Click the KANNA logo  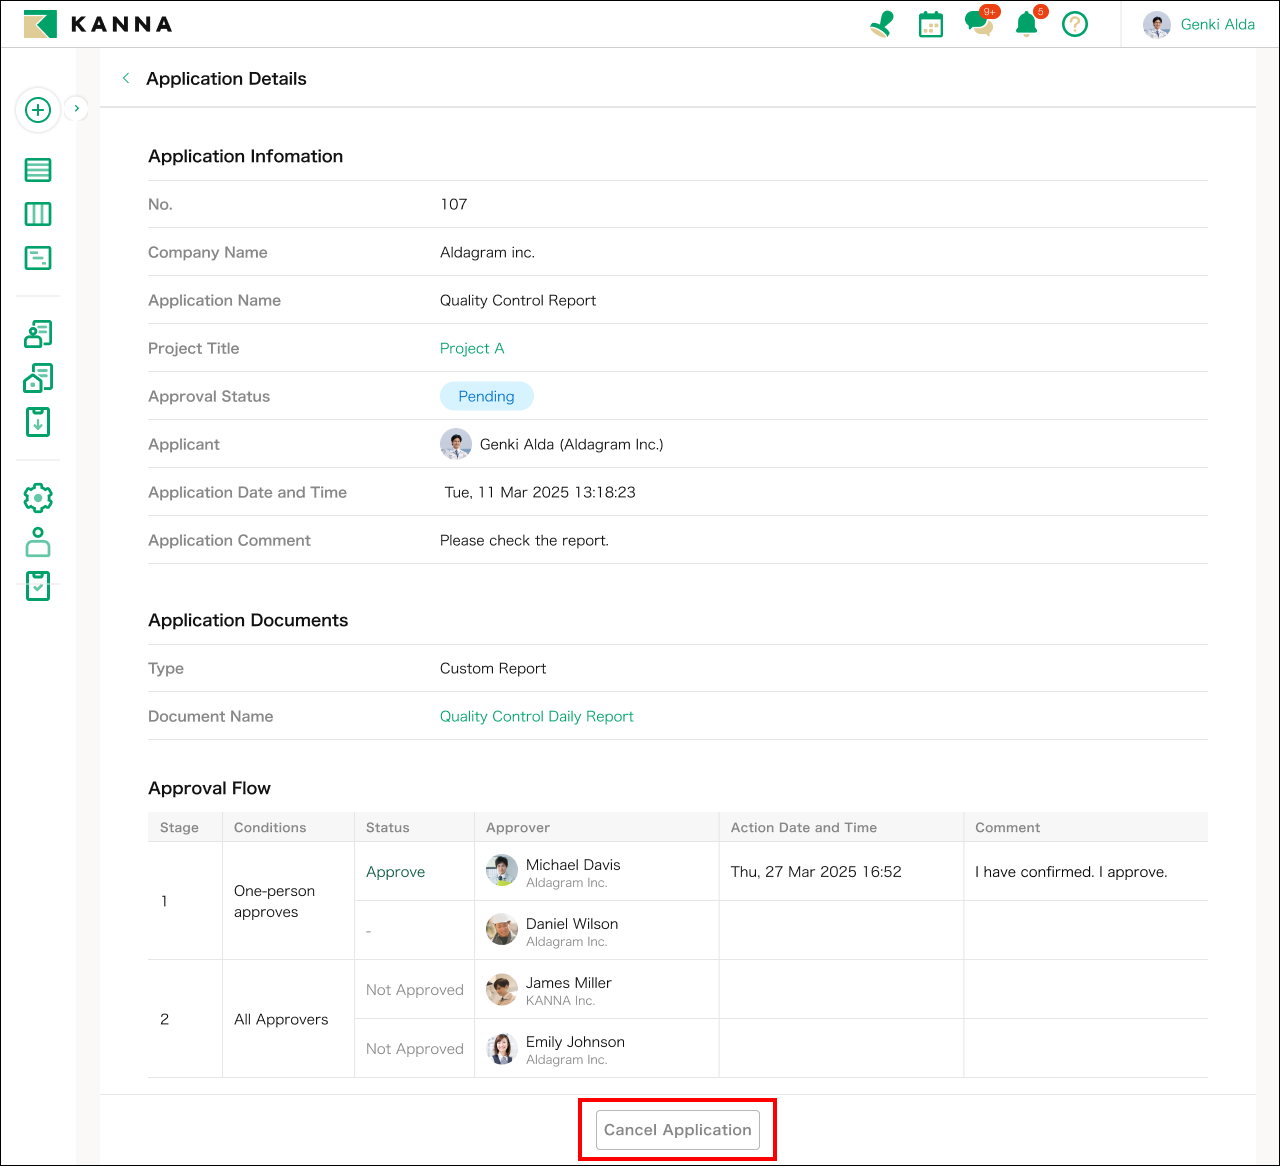coord(98,24)
